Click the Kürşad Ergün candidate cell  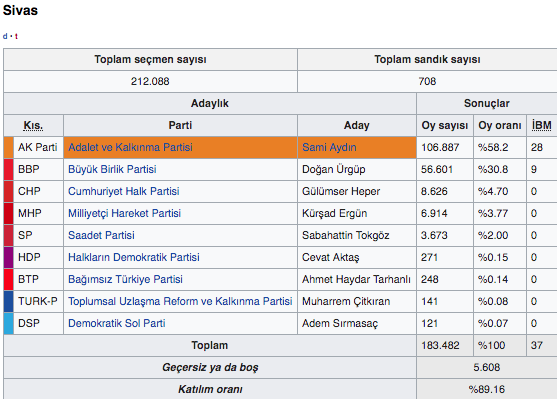[x=357, y=214]
